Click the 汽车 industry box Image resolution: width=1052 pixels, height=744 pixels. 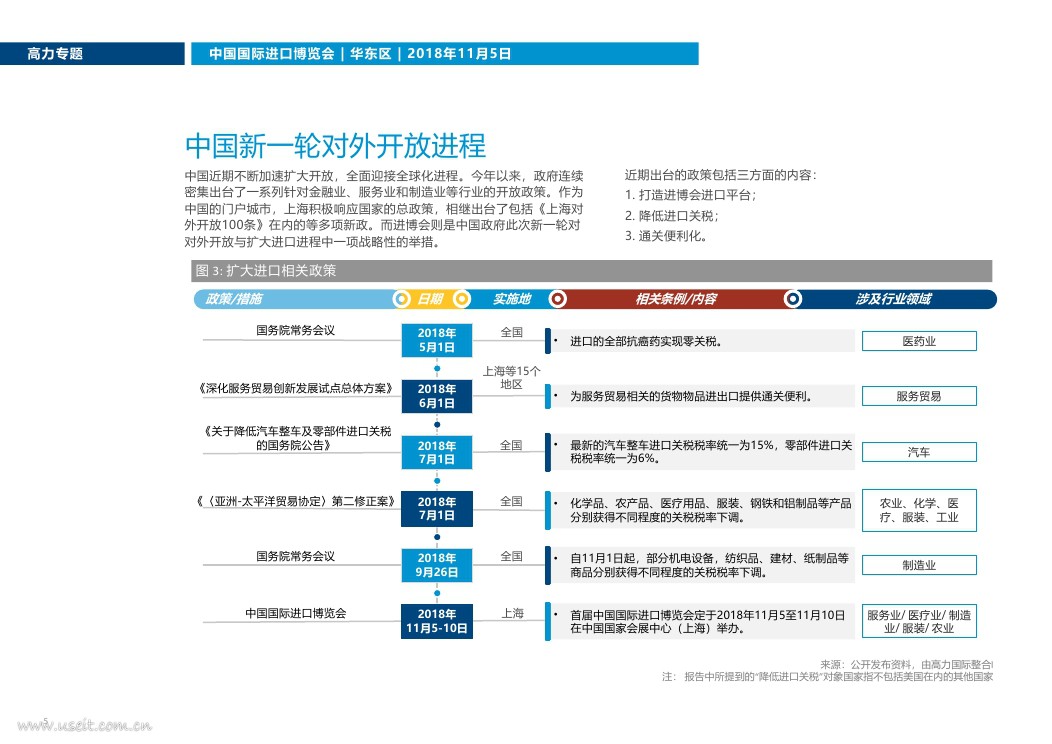click(919, 452)
